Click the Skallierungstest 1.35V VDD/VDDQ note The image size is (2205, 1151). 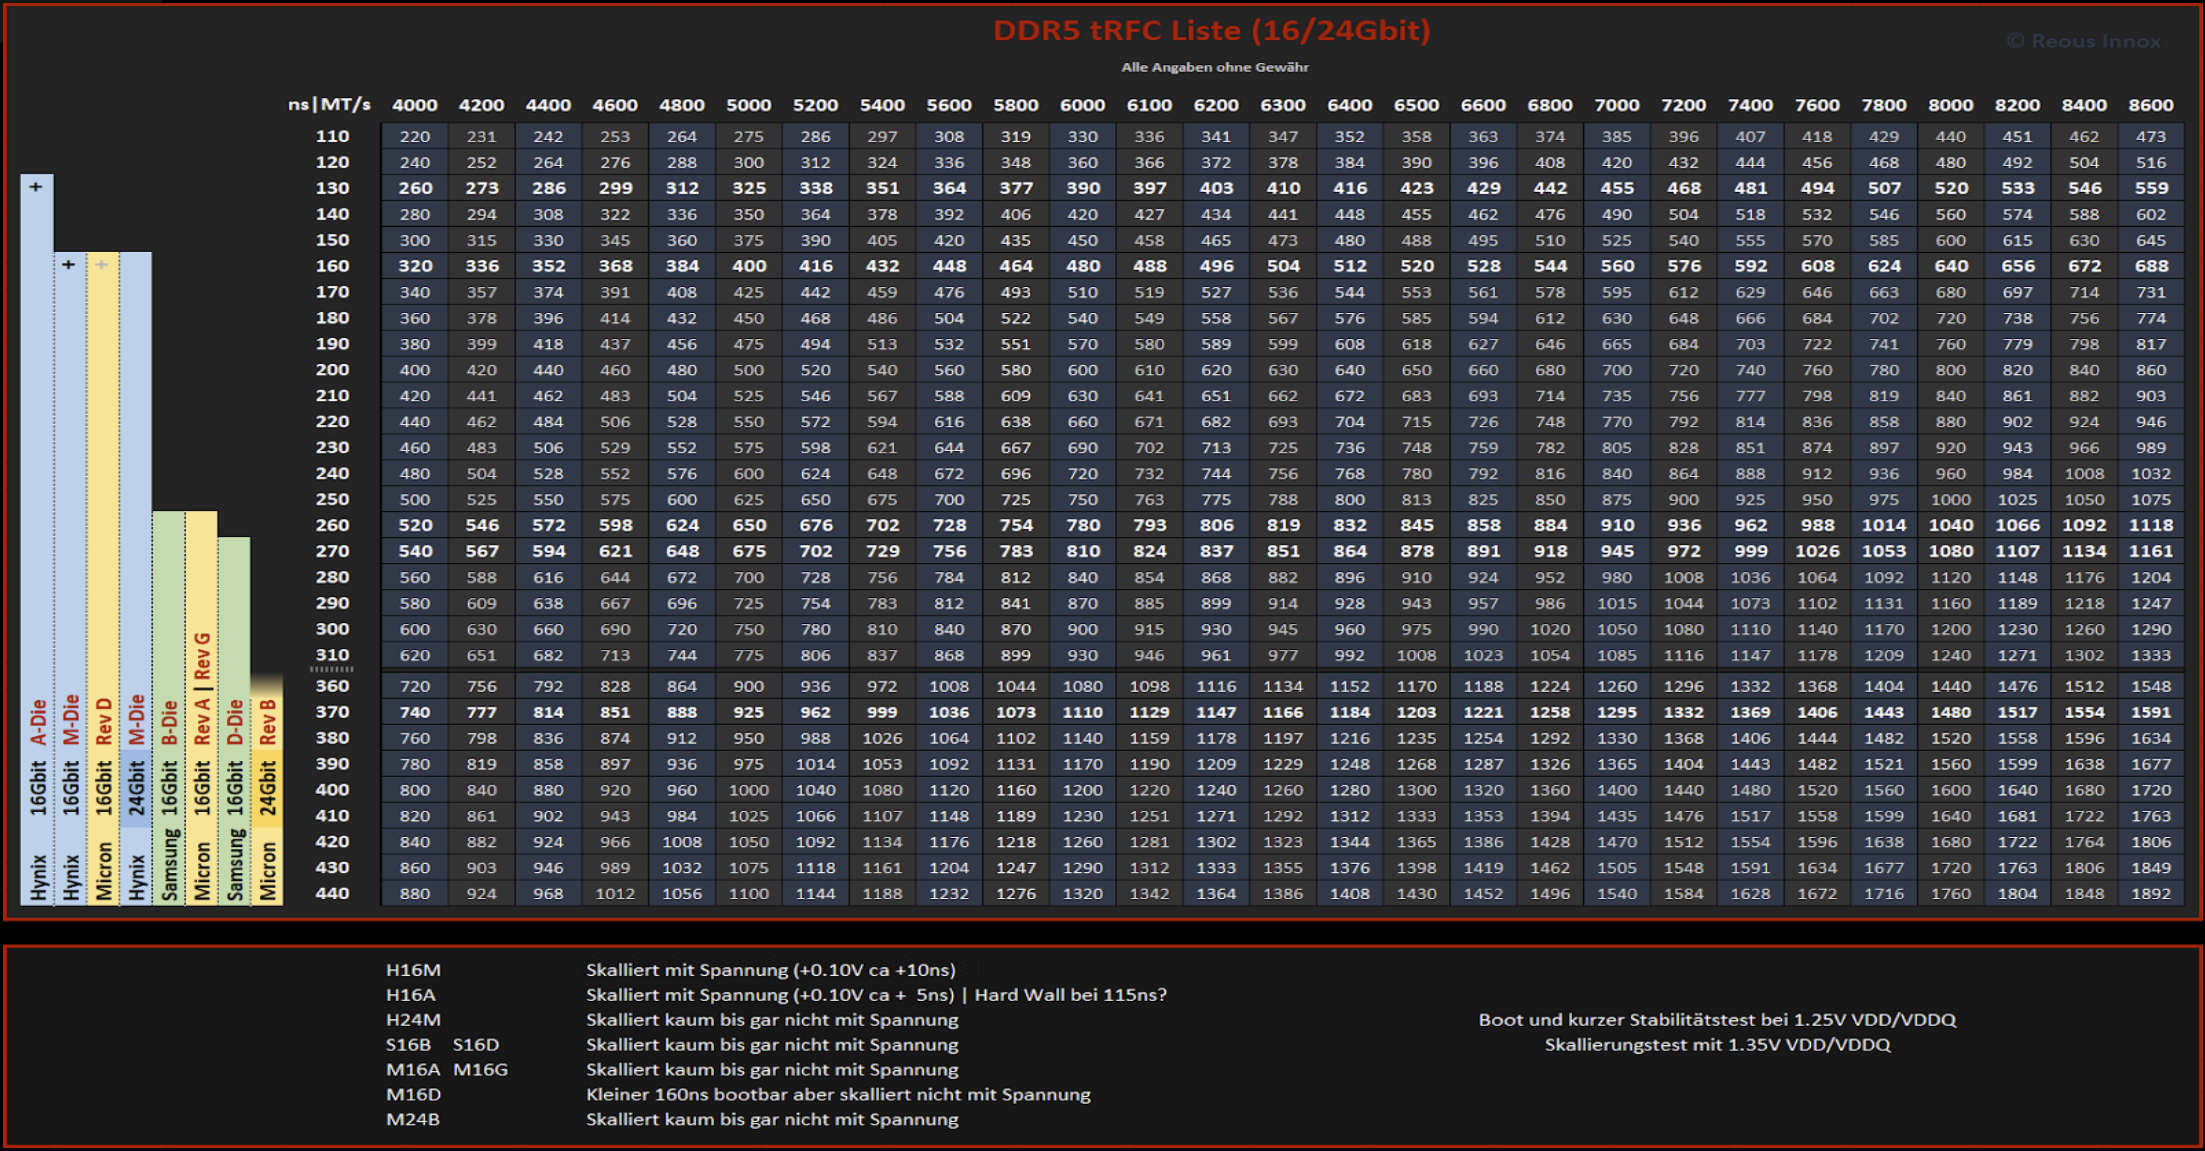pos(1717,1044)
